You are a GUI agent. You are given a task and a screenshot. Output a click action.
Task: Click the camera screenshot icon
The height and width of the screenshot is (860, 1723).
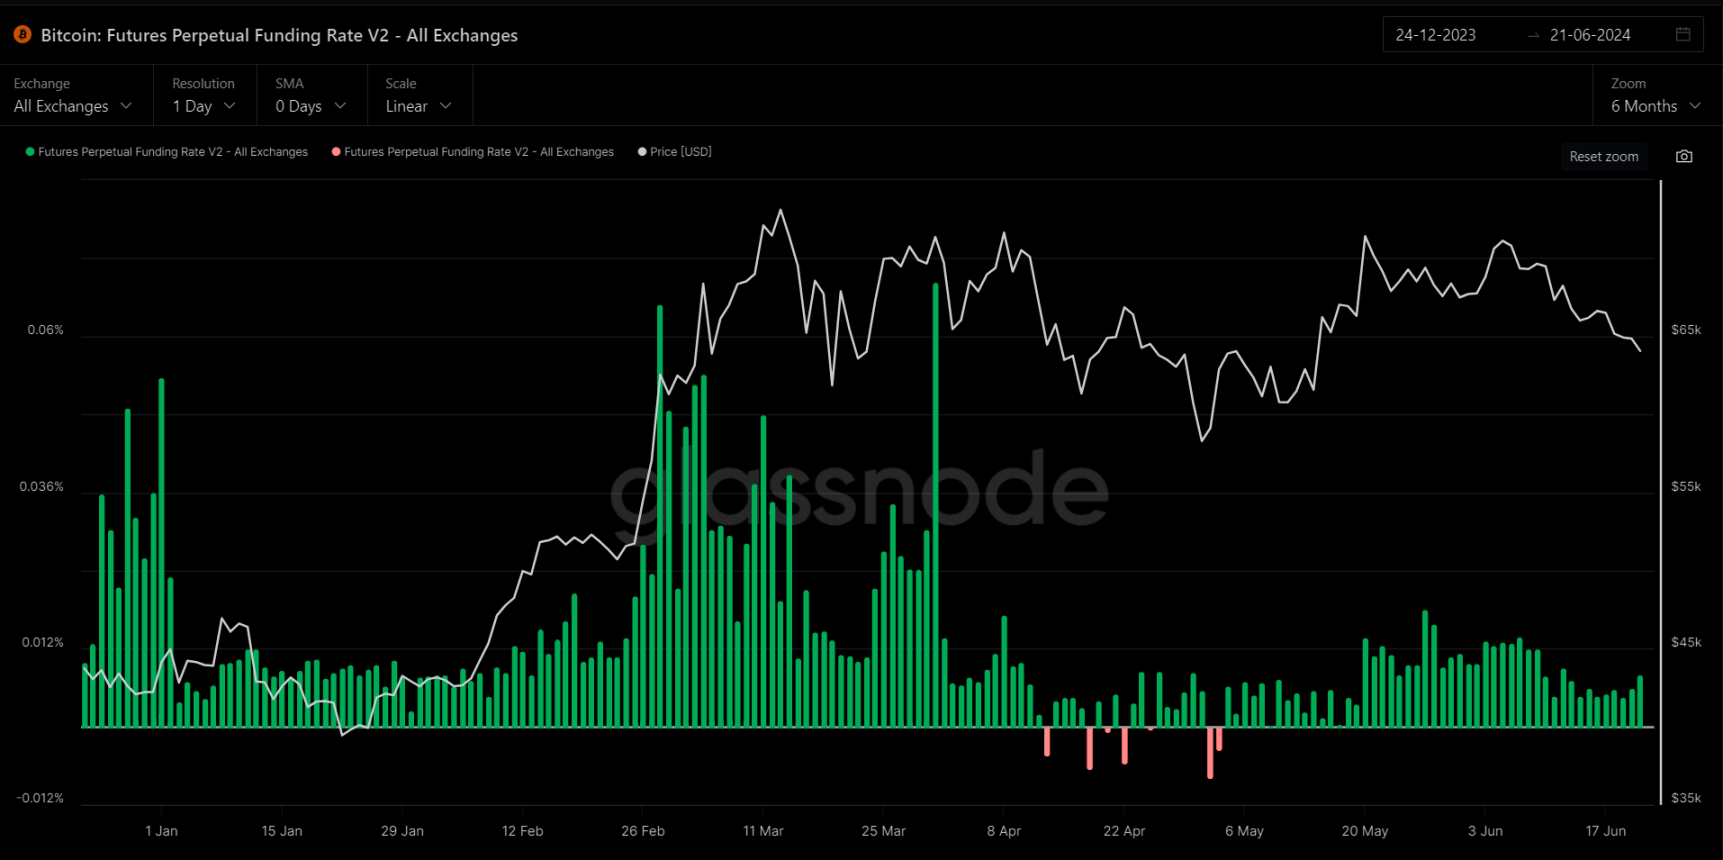tap(1684, 156)
